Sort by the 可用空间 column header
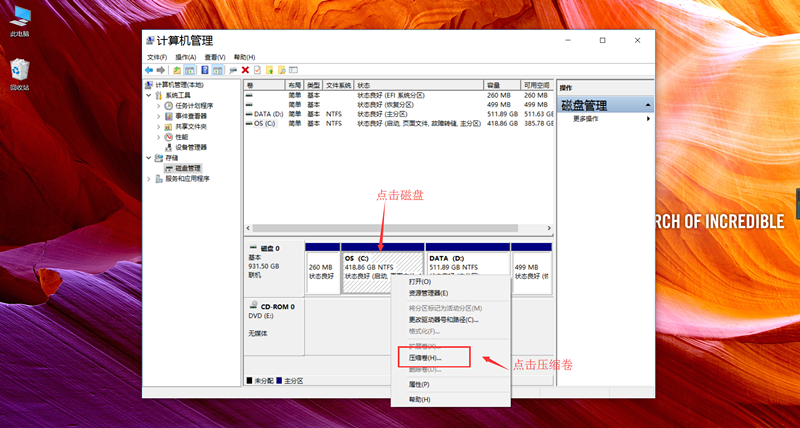The width and height of the screenshot is (800, 428). (x=537, y=85)
